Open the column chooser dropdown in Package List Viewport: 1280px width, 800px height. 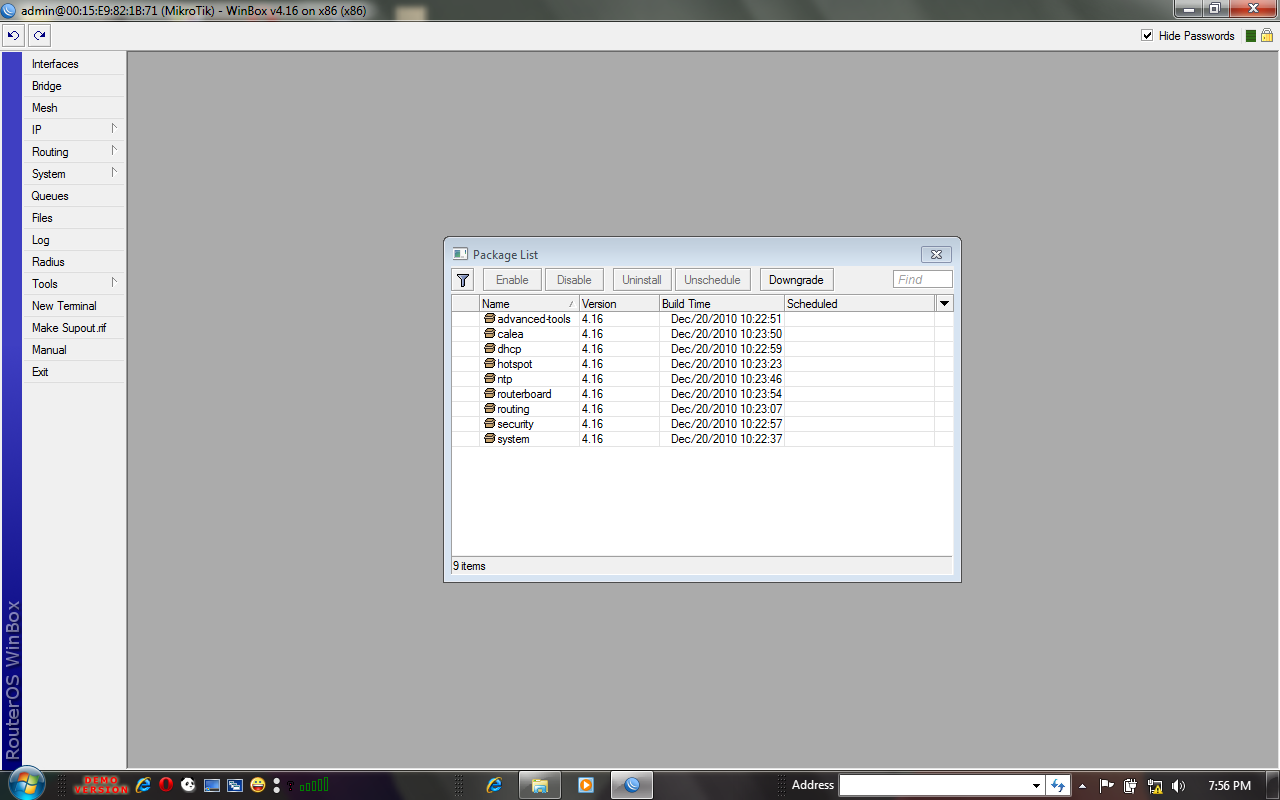coord(944,303)
